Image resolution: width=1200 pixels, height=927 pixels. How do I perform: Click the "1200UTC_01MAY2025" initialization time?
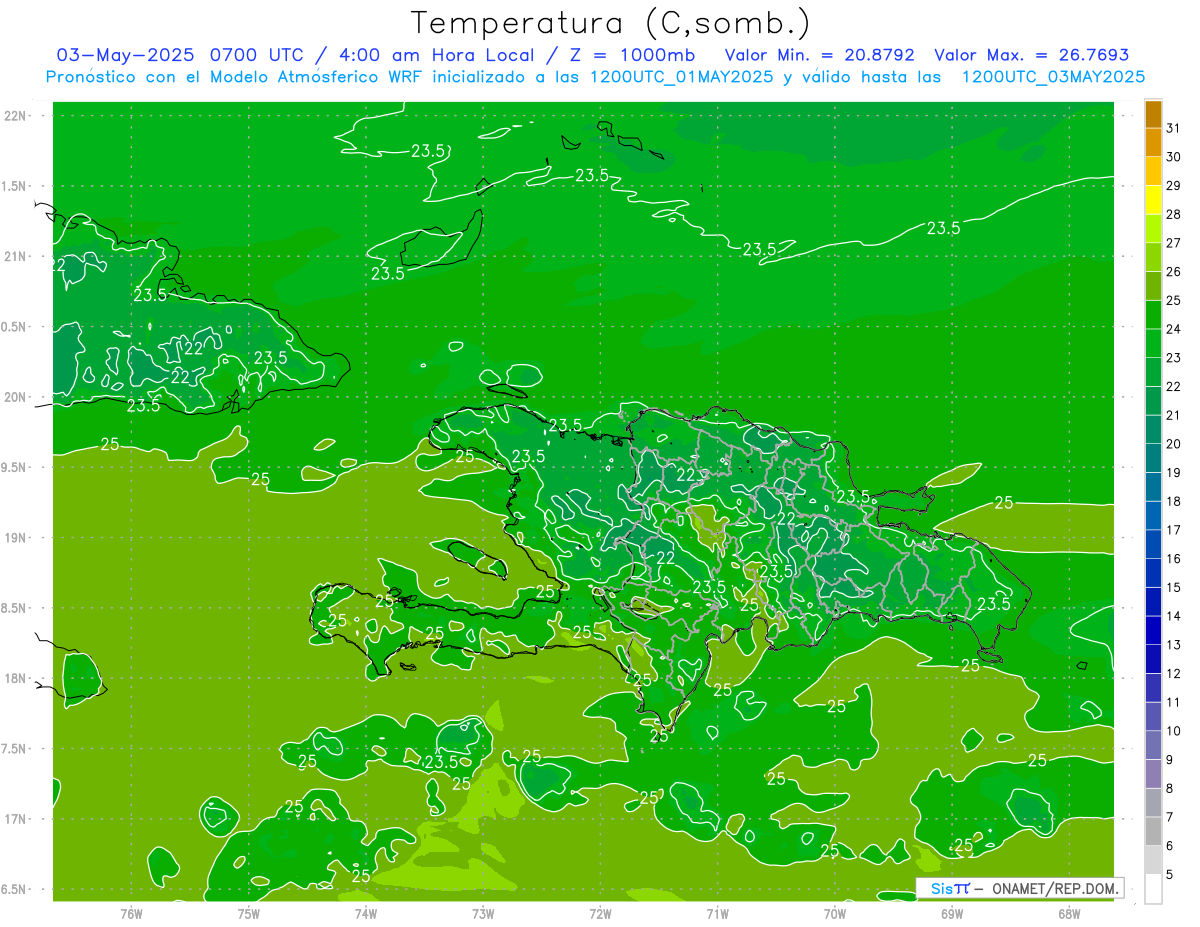click(x=681, y=77)
